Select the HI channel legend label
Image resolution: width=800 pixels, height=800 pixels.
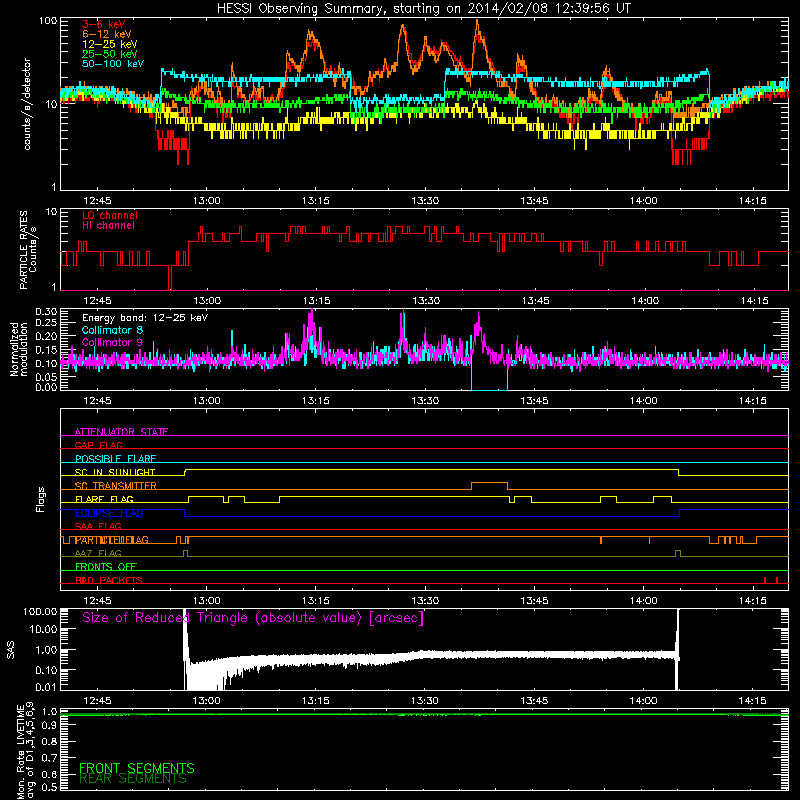click(108, 226)
